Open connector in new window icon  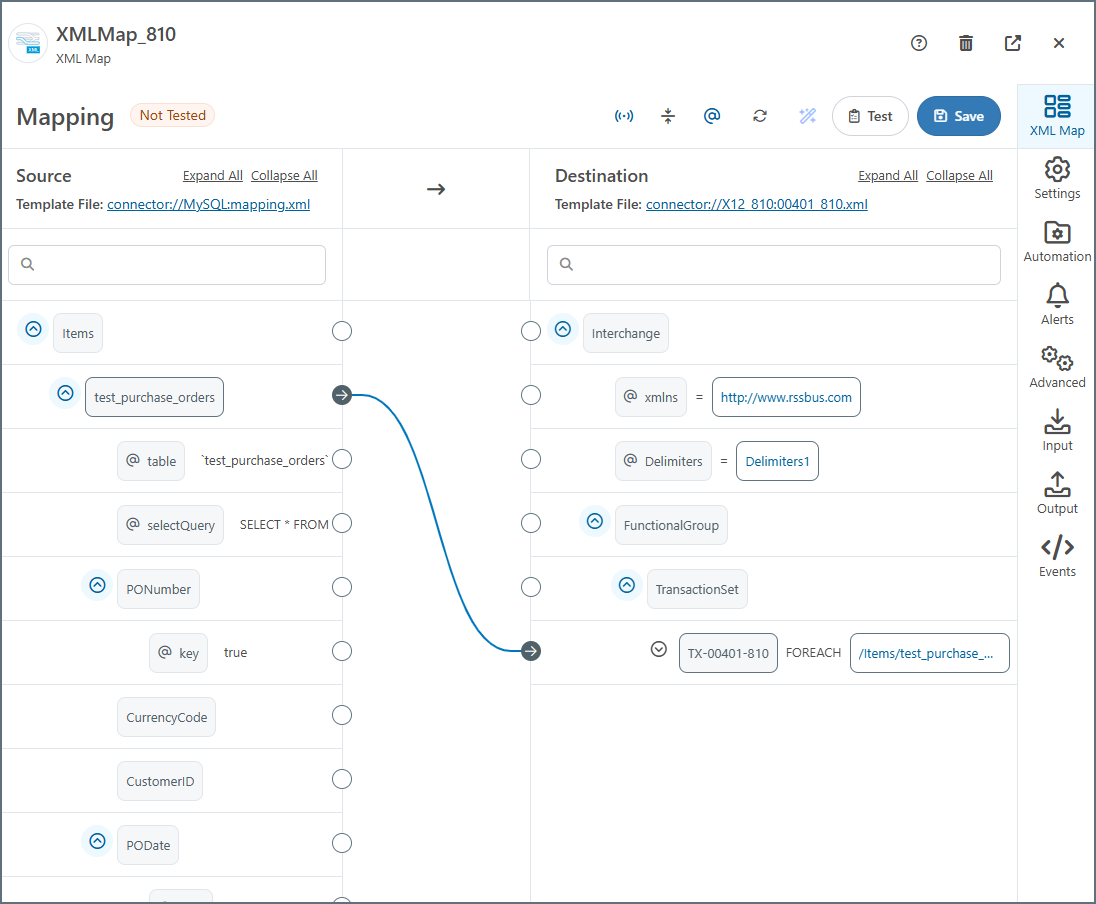(1013, 43)
